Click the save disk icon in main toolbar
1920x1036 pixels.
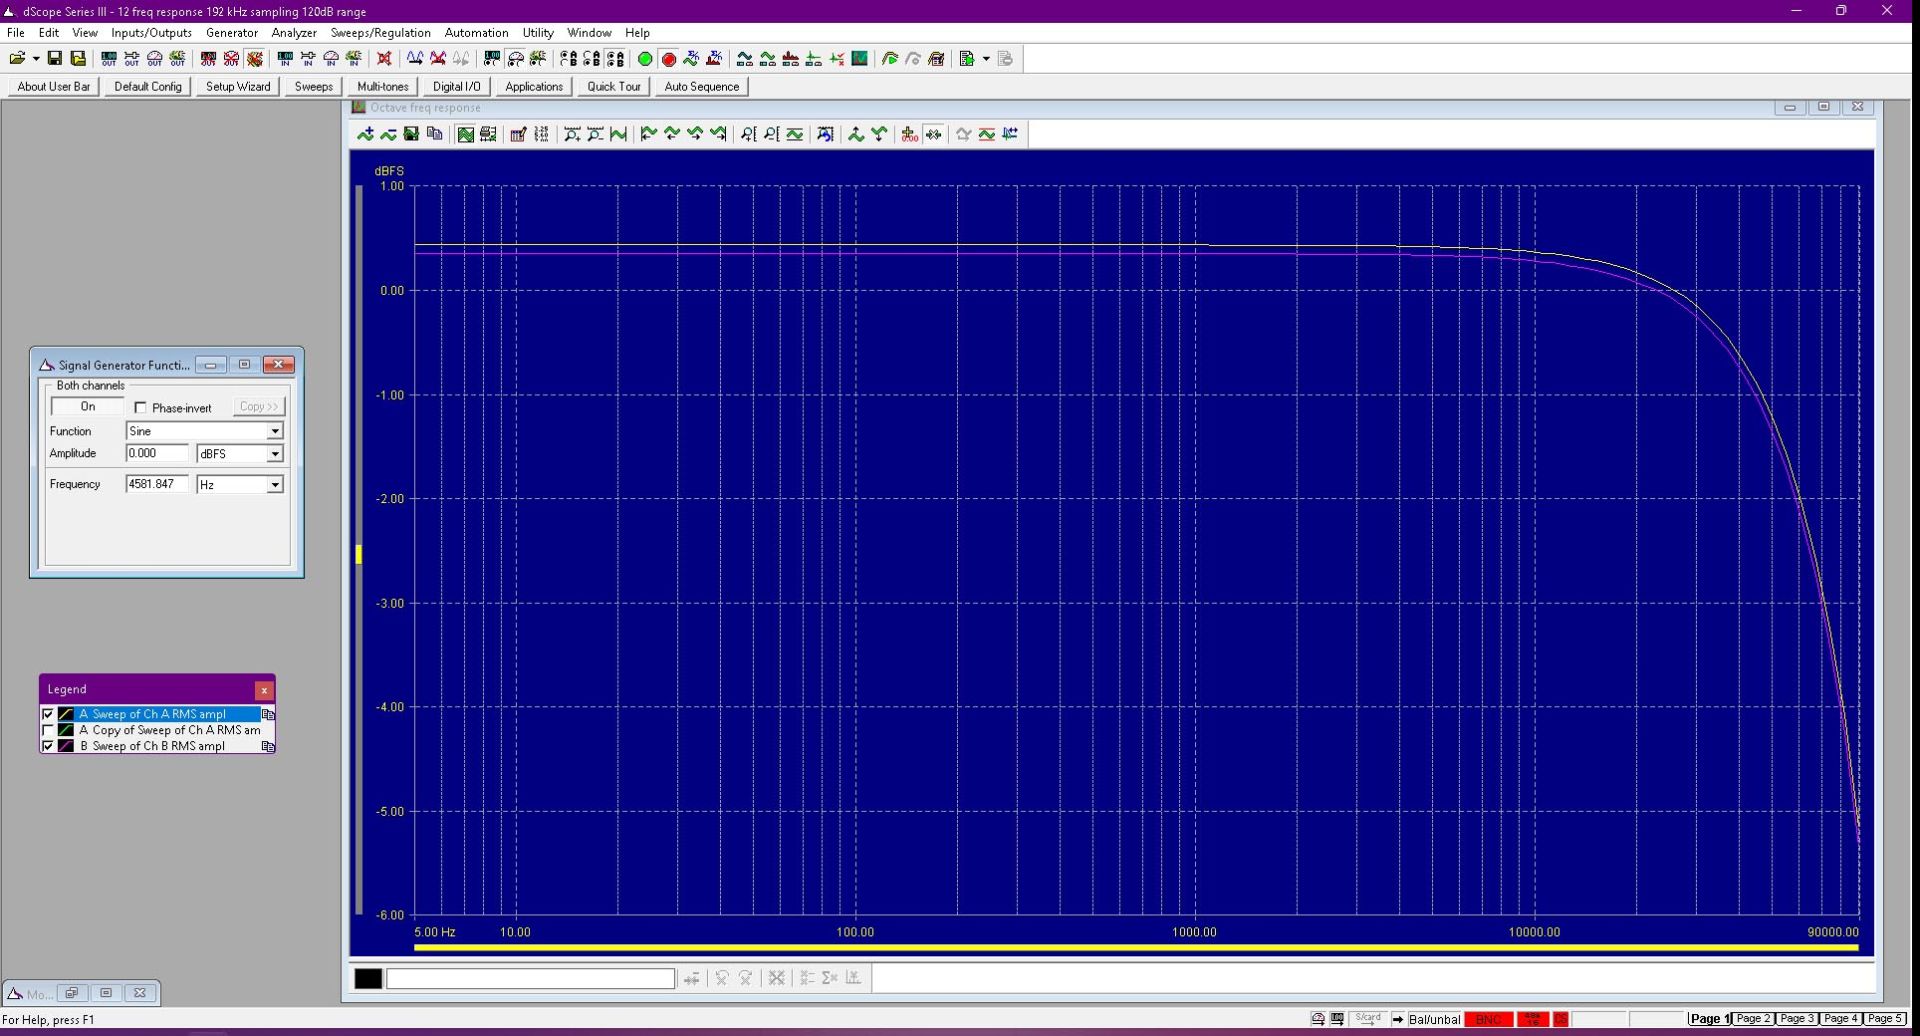pyautogui.click(x=55, y=59)
